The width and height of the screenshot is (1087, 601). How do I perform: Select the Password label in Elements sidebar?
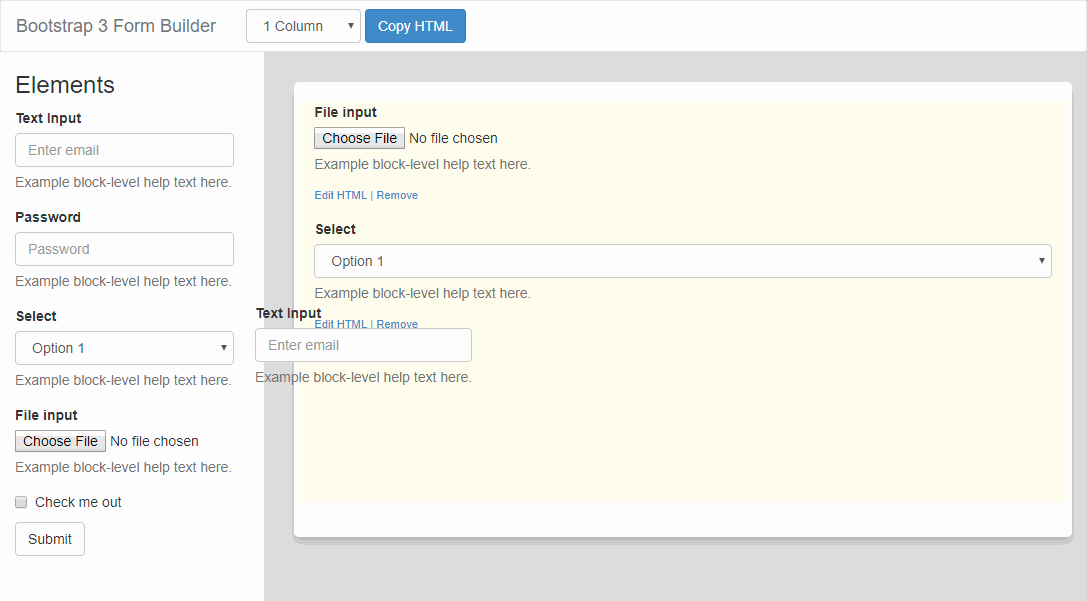pyautogui.click(x=48, y=217)
